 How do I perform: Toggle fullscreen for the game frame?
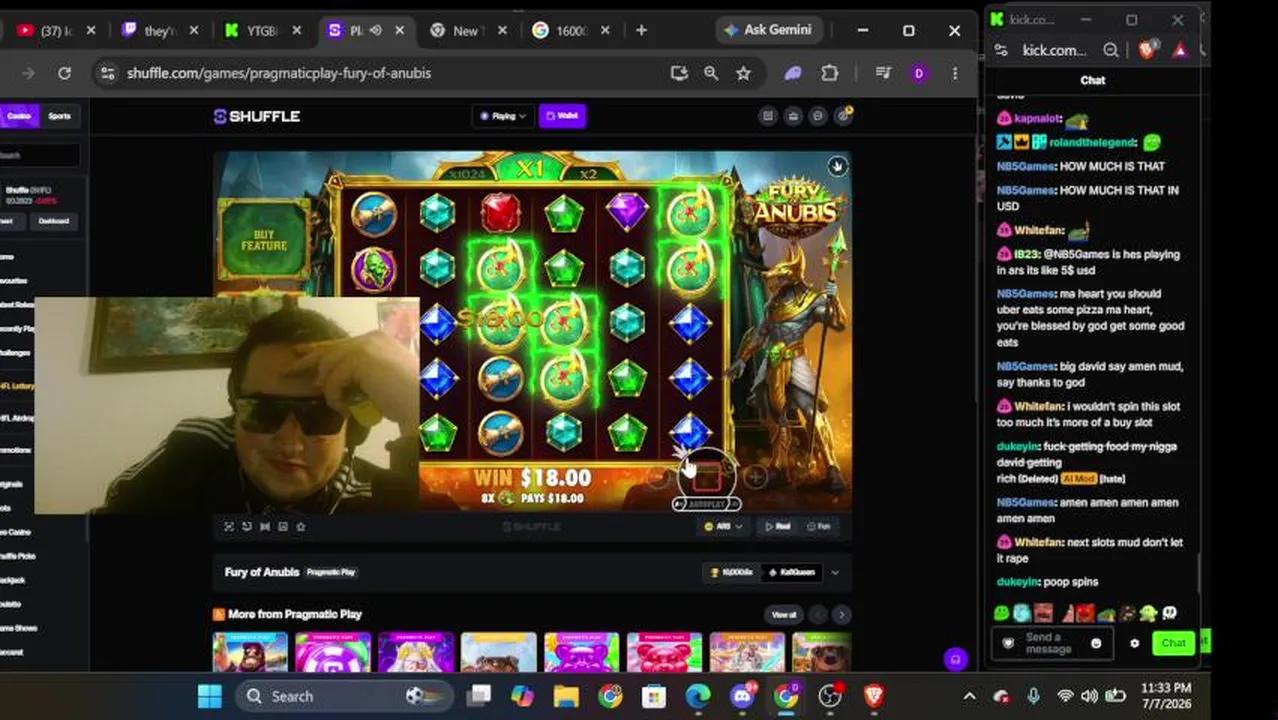tap(229, 526)
